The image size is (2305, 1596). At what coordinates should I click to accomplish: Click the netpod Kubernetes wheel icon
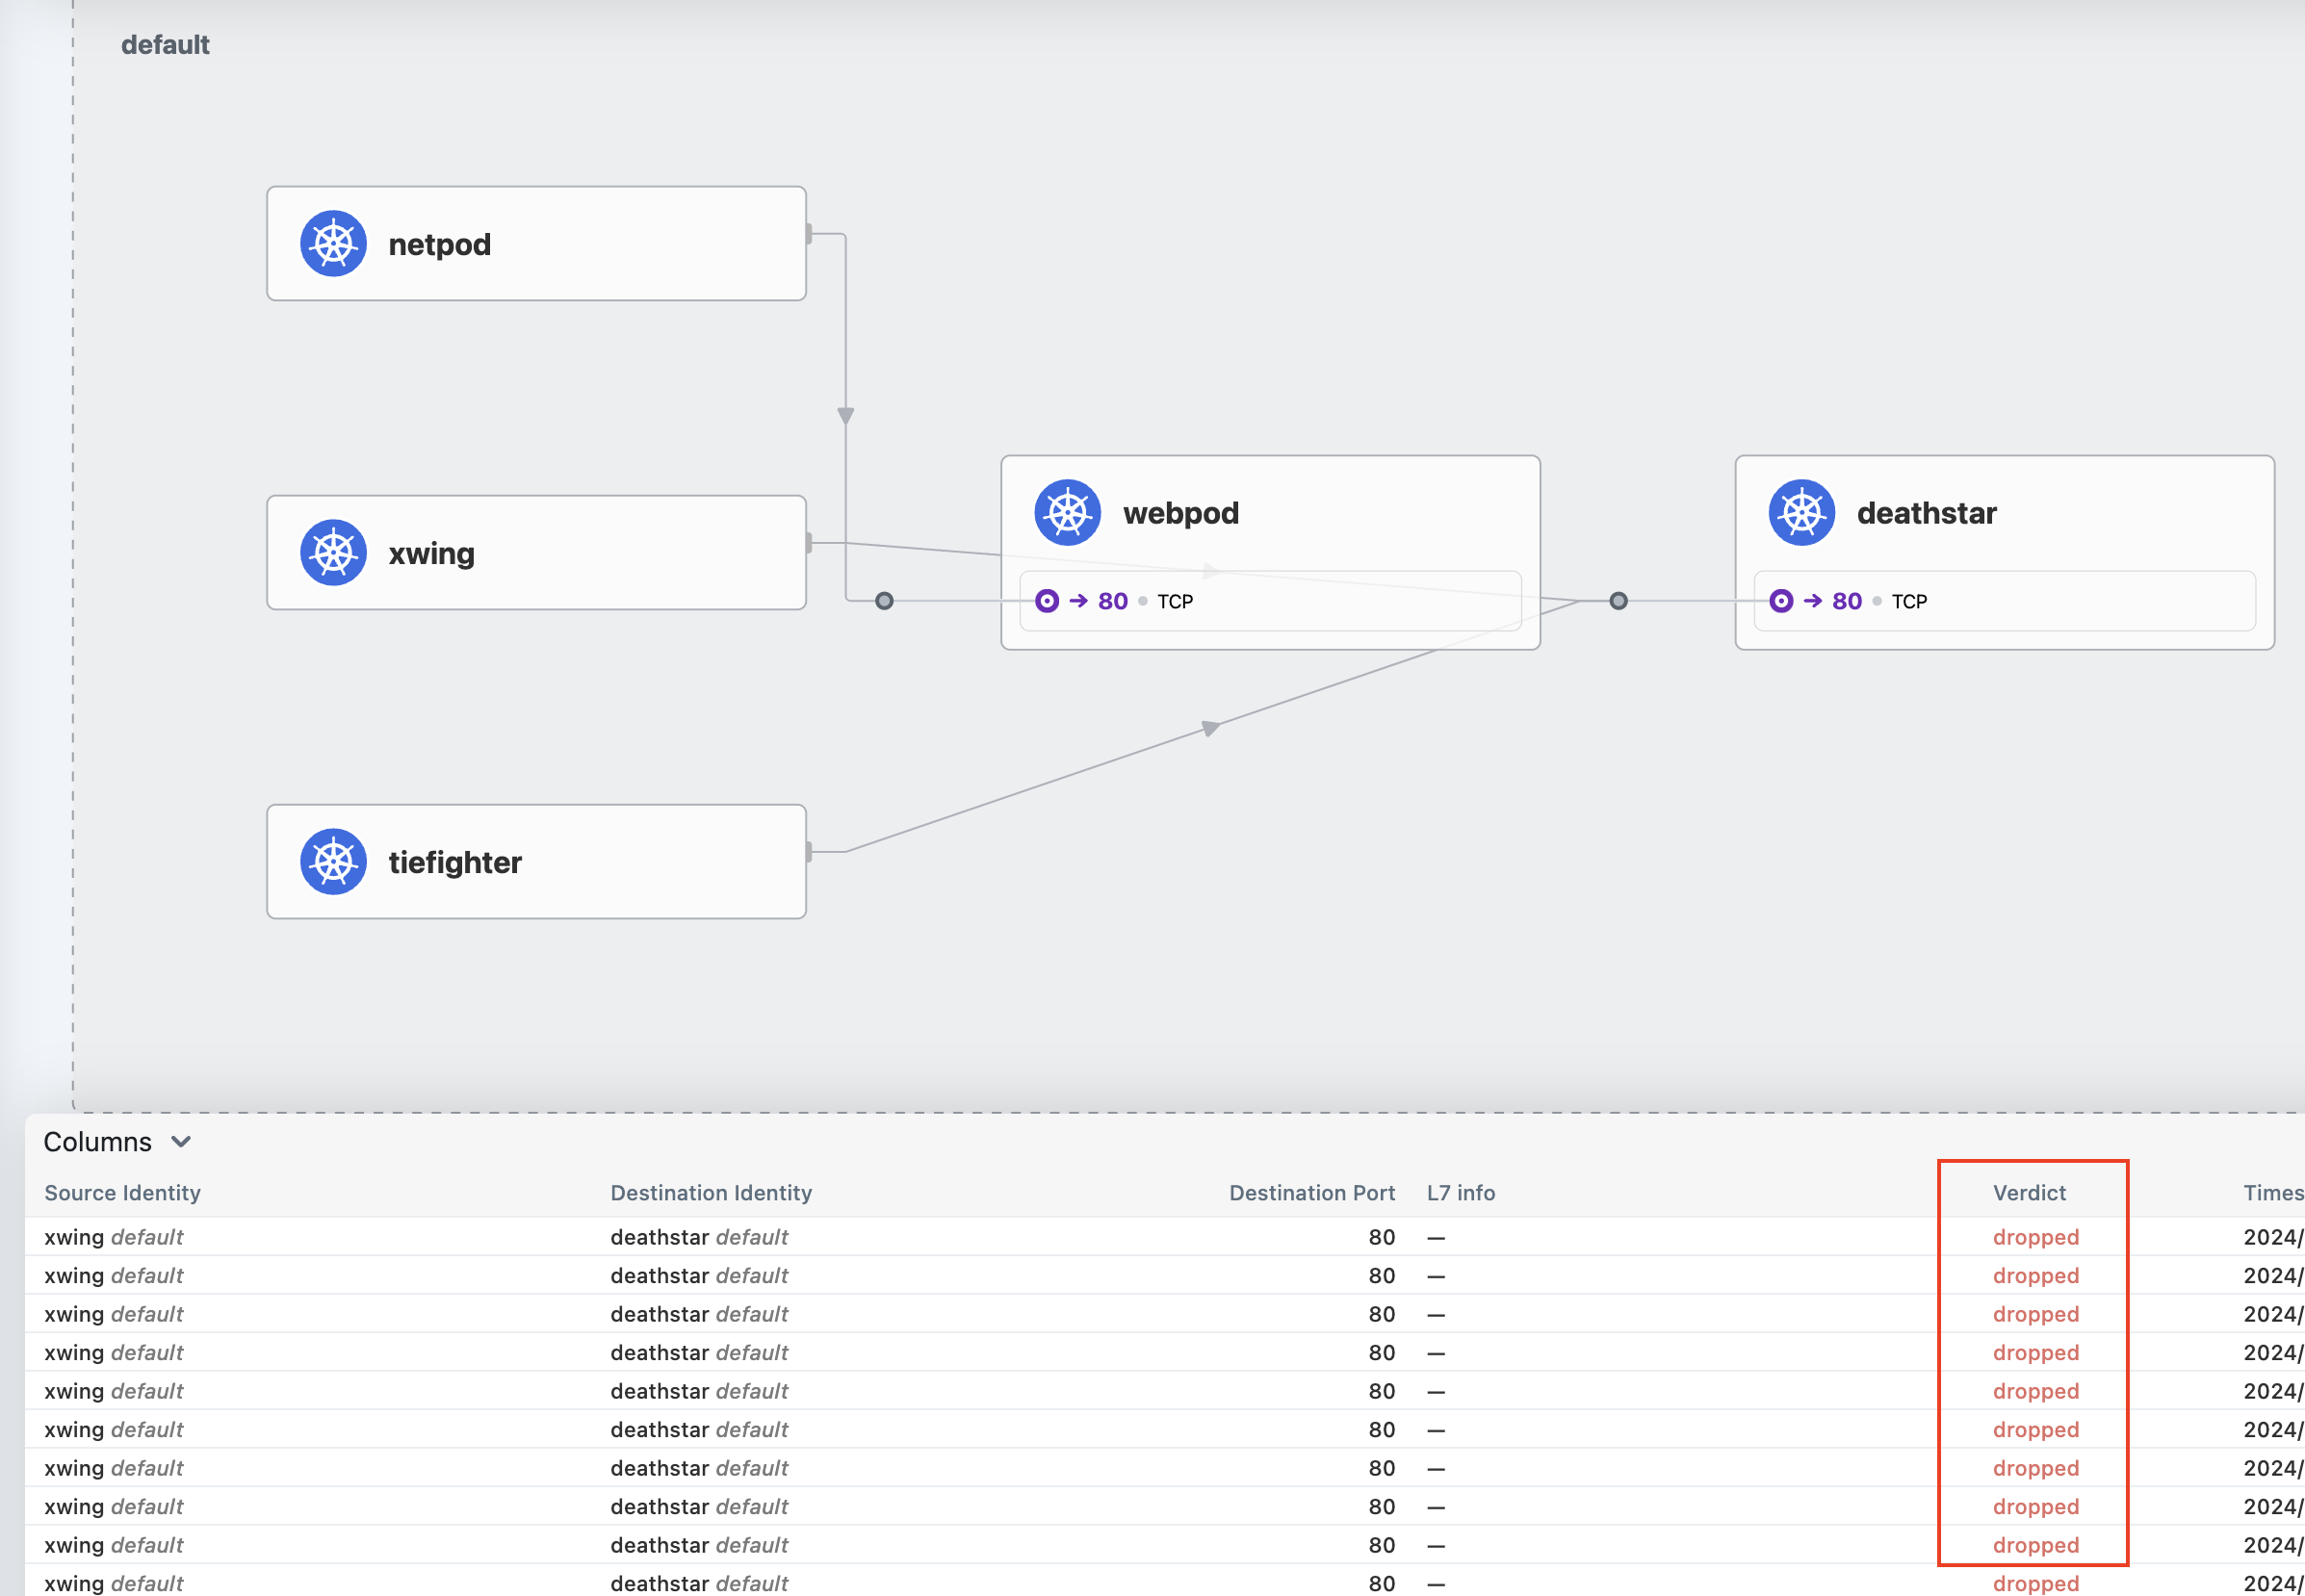[x=333, y=244]
